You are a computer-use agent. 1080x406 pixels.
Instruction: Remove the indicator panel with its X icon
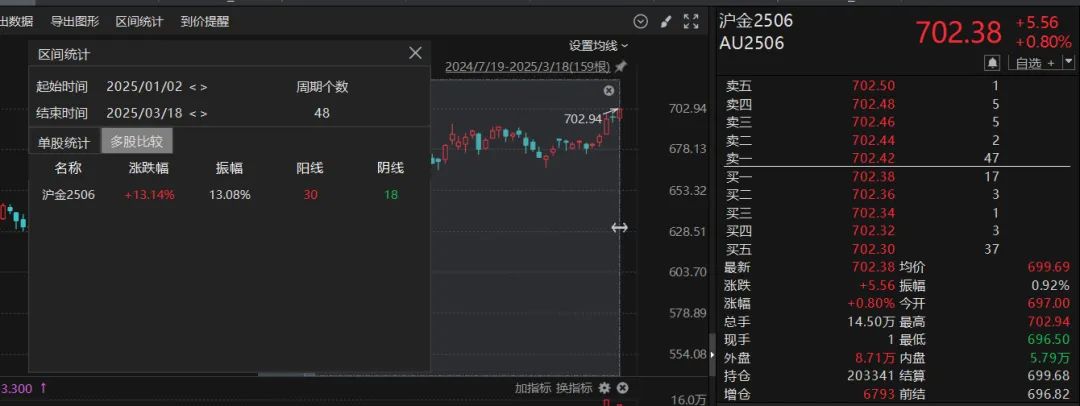pos(623,387)
